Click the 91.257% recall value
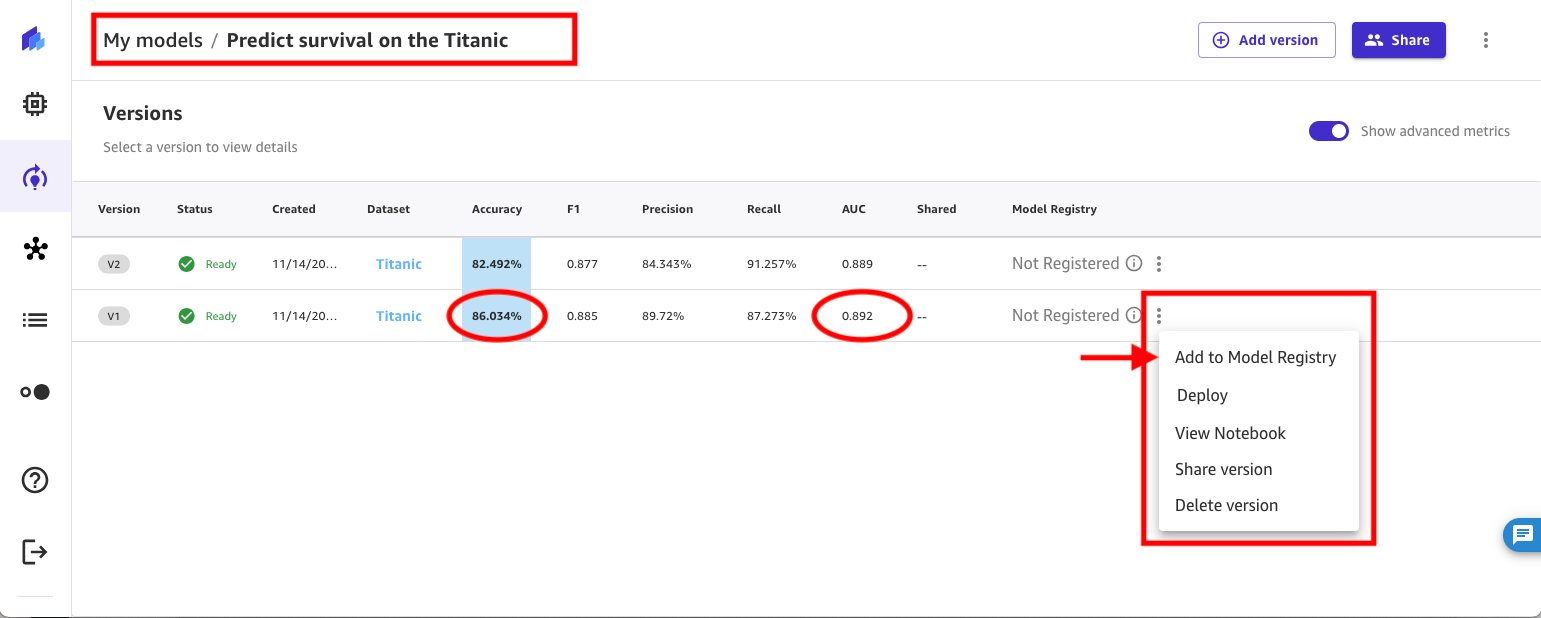 tap(772, 264)
